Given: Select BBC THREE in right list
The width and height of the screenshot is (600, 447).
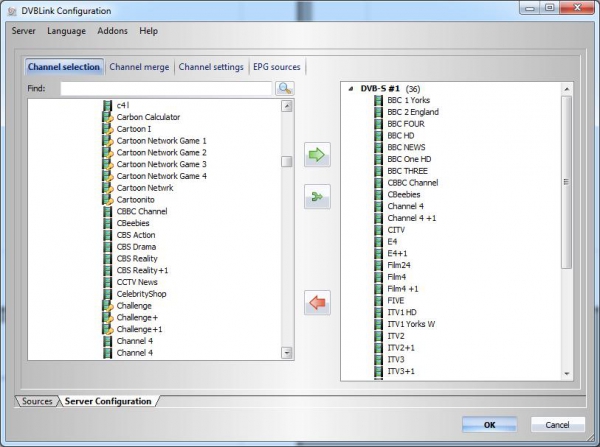Looking at the screenshot, I should [x=408, y=171].
